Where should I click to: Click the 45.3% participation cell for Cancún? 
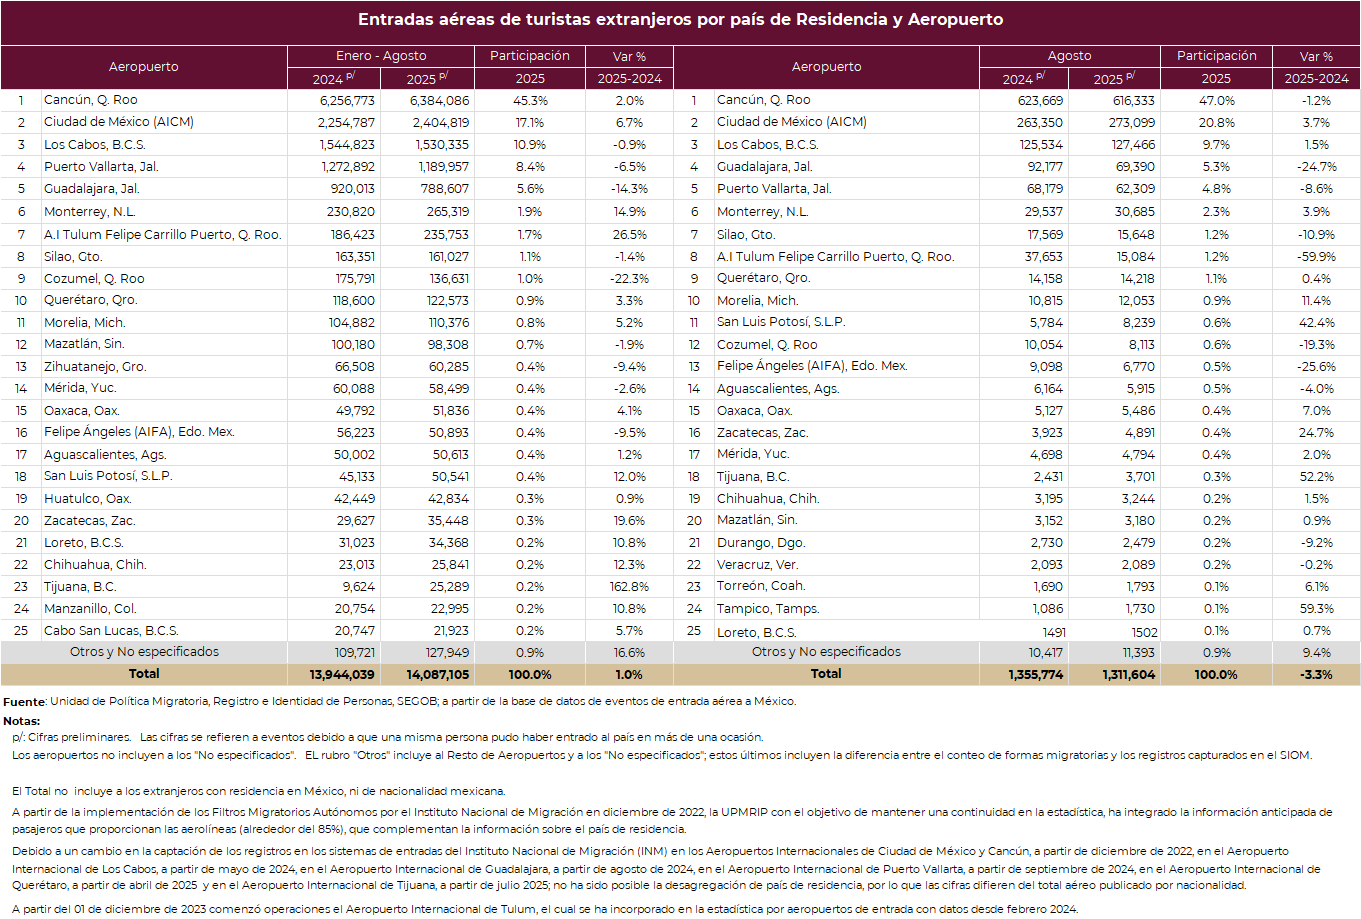[530, 101]
